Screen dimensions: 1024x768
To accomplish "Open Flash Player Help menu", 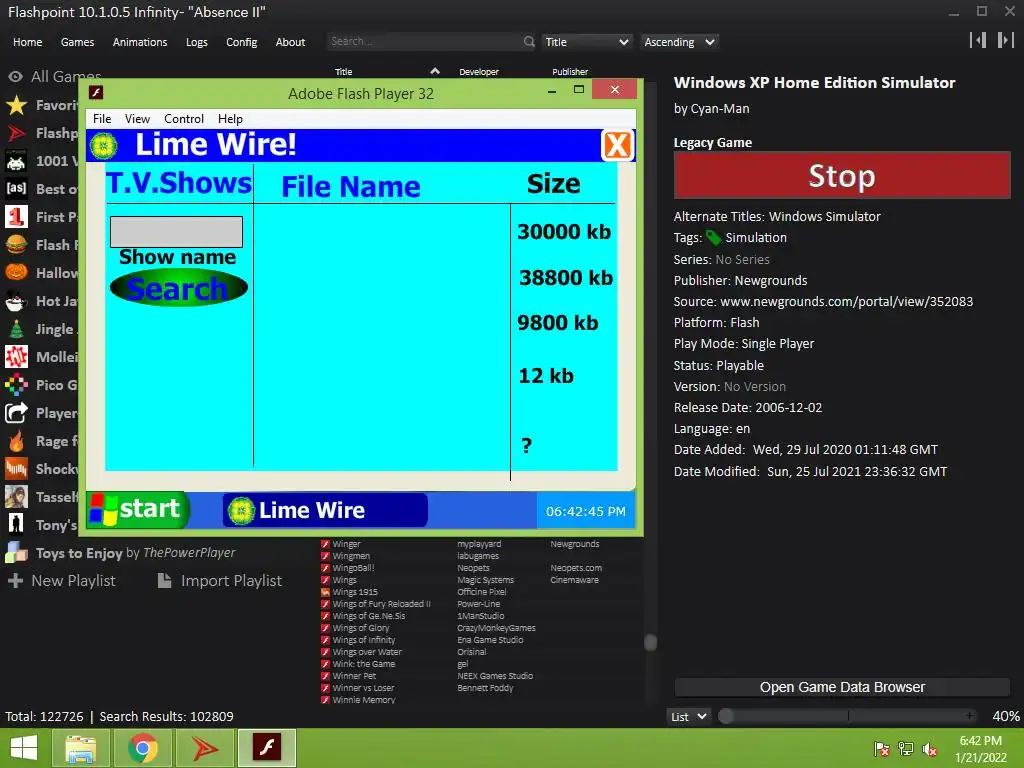I will click(x=230, y=119).
